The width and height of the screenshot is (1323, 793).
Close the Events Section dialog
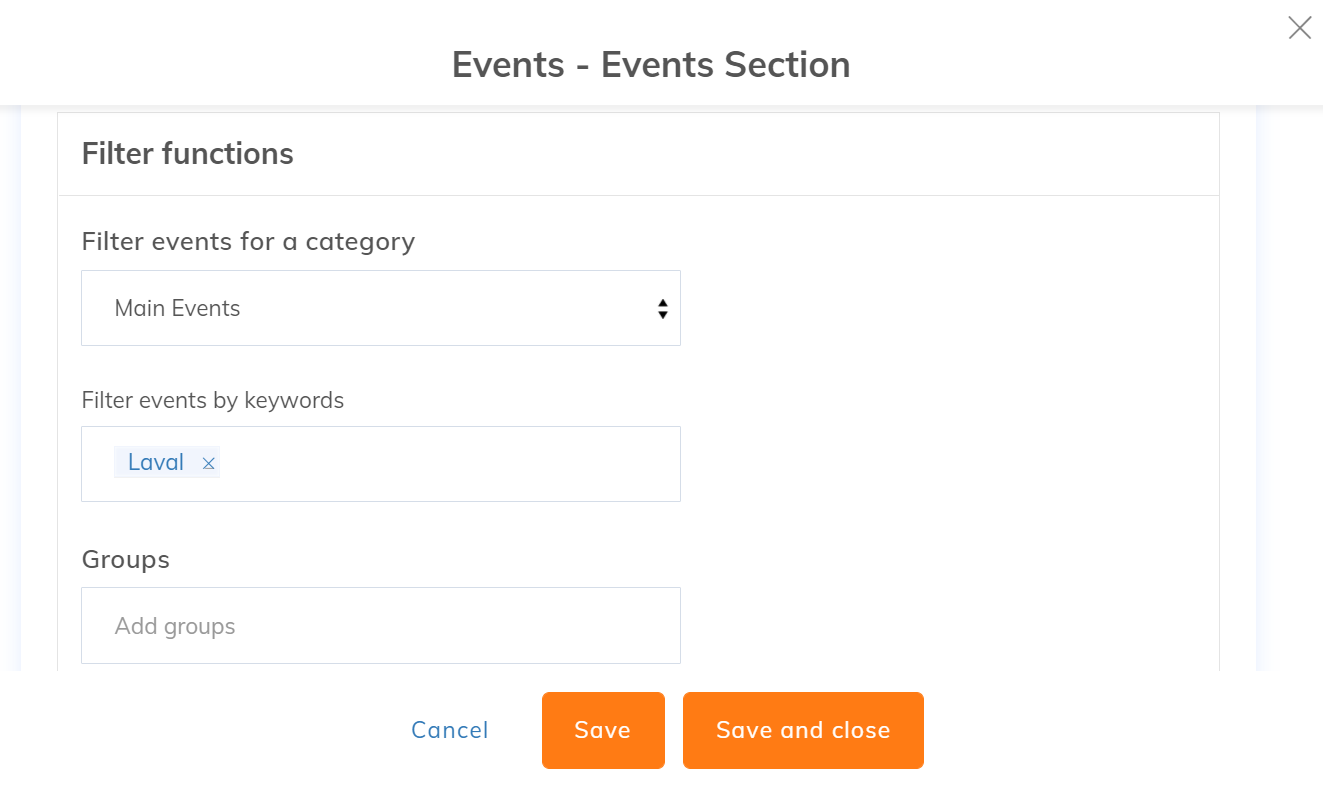point(1299,28)
